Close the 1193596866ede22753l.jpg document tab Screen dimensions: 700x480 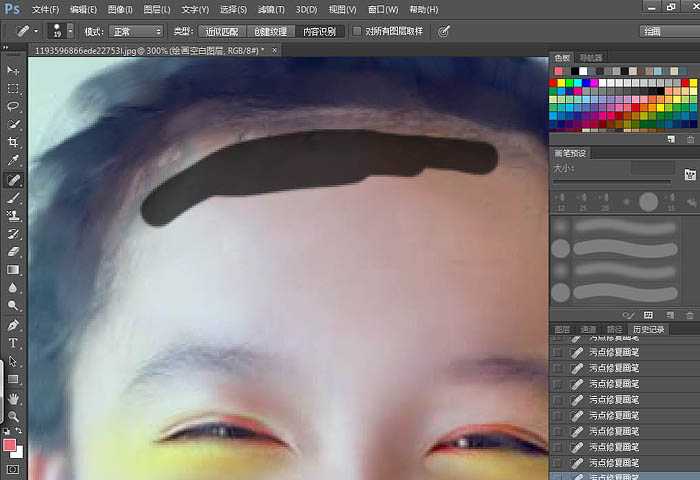(x=275, y=50)
